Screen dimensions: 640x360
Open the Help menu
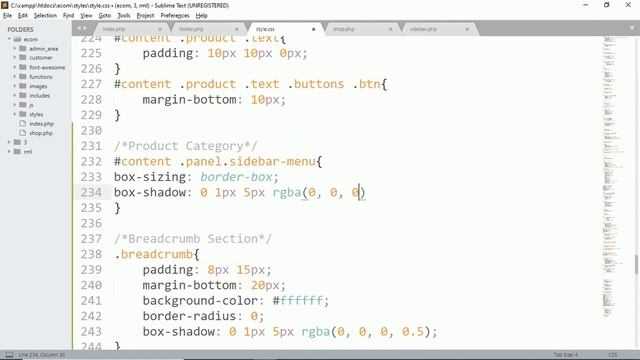[x=202, y=16]
